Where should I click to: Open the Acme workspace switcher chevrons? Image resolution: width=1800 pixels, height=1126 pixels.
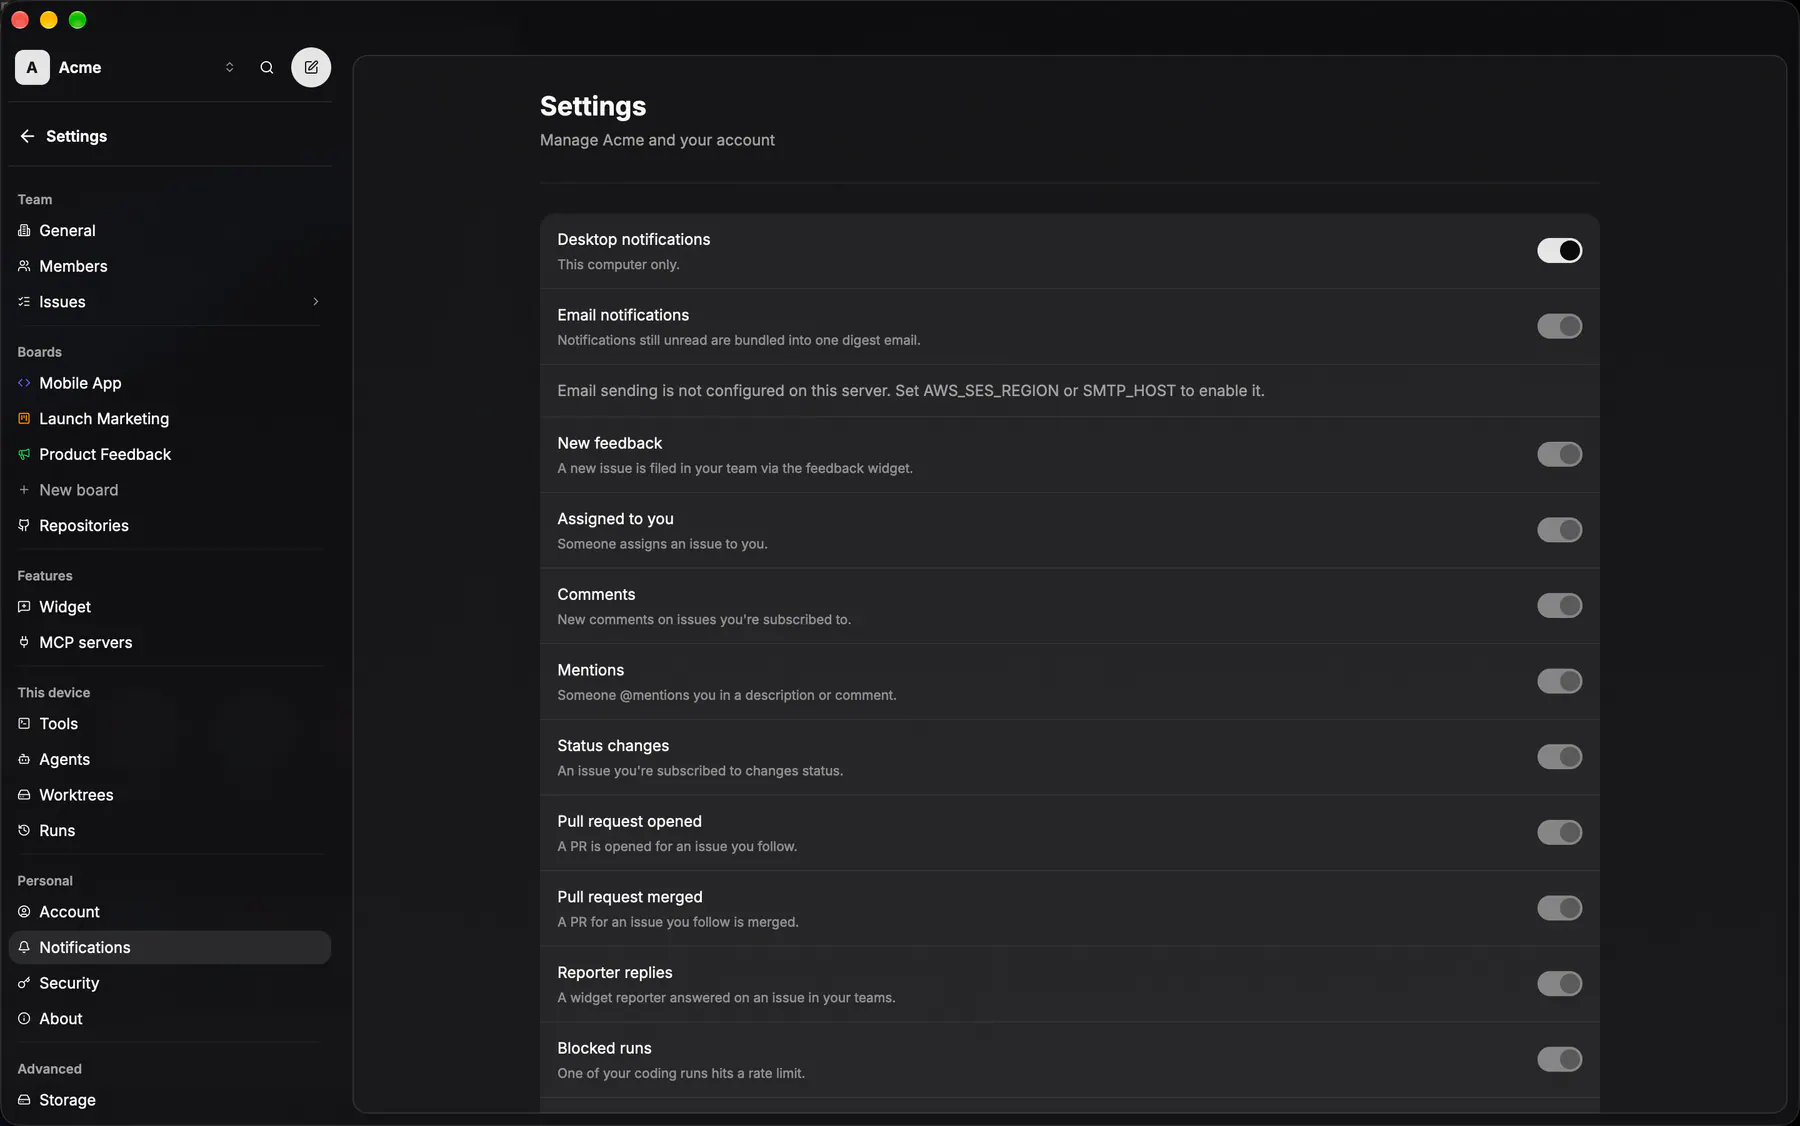pos(229,67)
